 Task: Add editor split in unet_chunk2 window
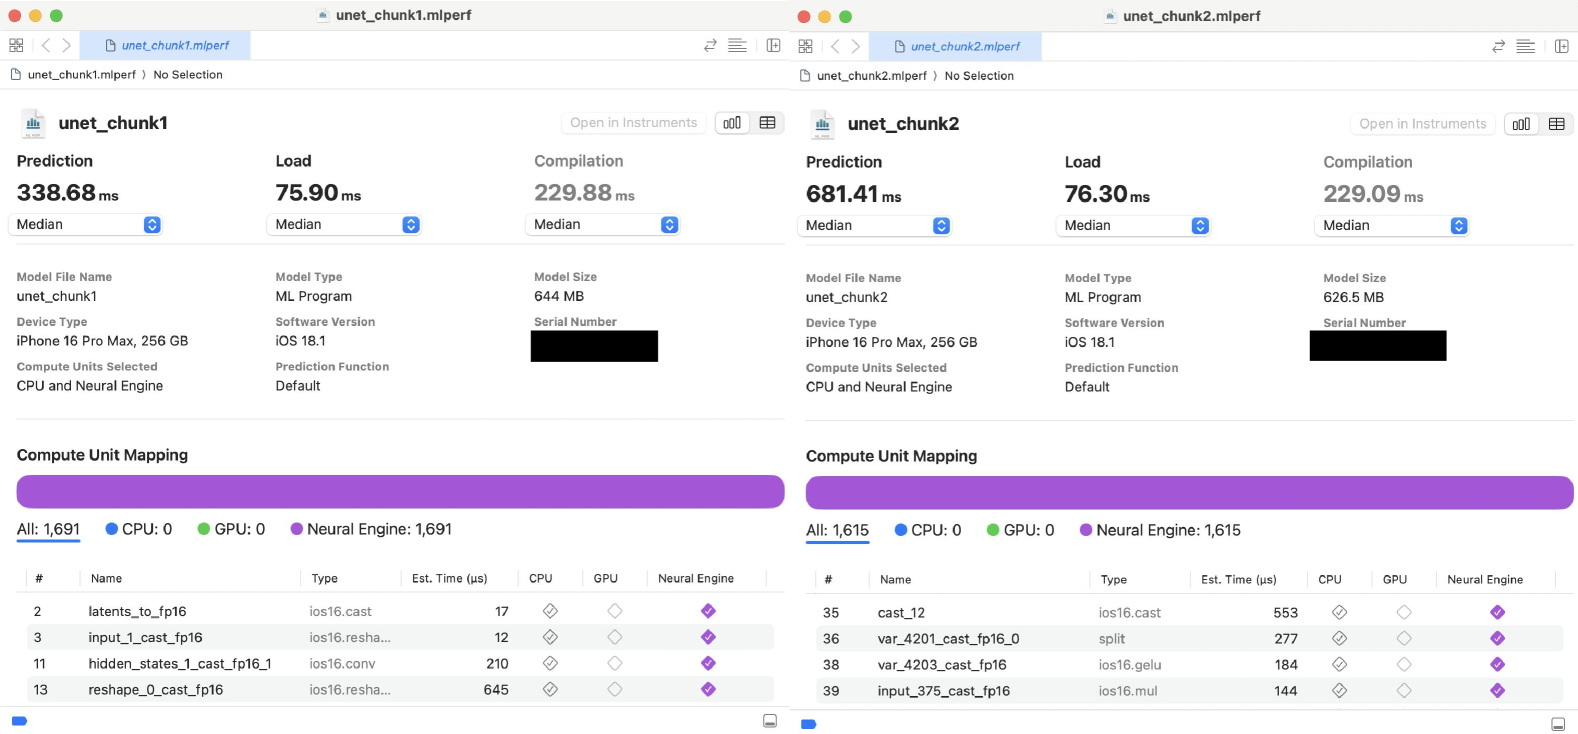pos(1561,46)
